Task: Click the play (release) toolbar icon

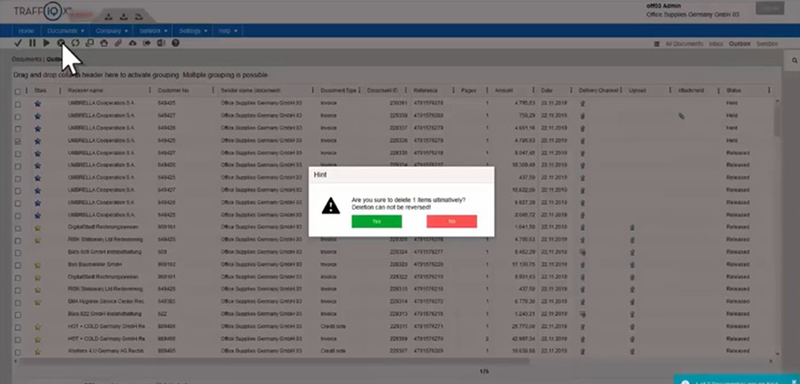Action: coord(46,43)
